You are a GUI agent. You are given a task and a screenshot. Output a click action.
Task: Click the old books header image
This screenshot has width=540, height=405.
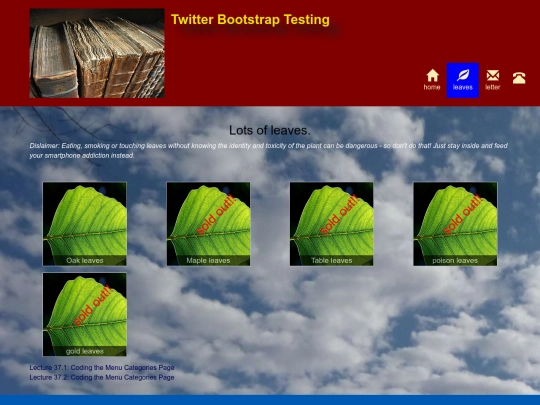[x=97, y=53]
